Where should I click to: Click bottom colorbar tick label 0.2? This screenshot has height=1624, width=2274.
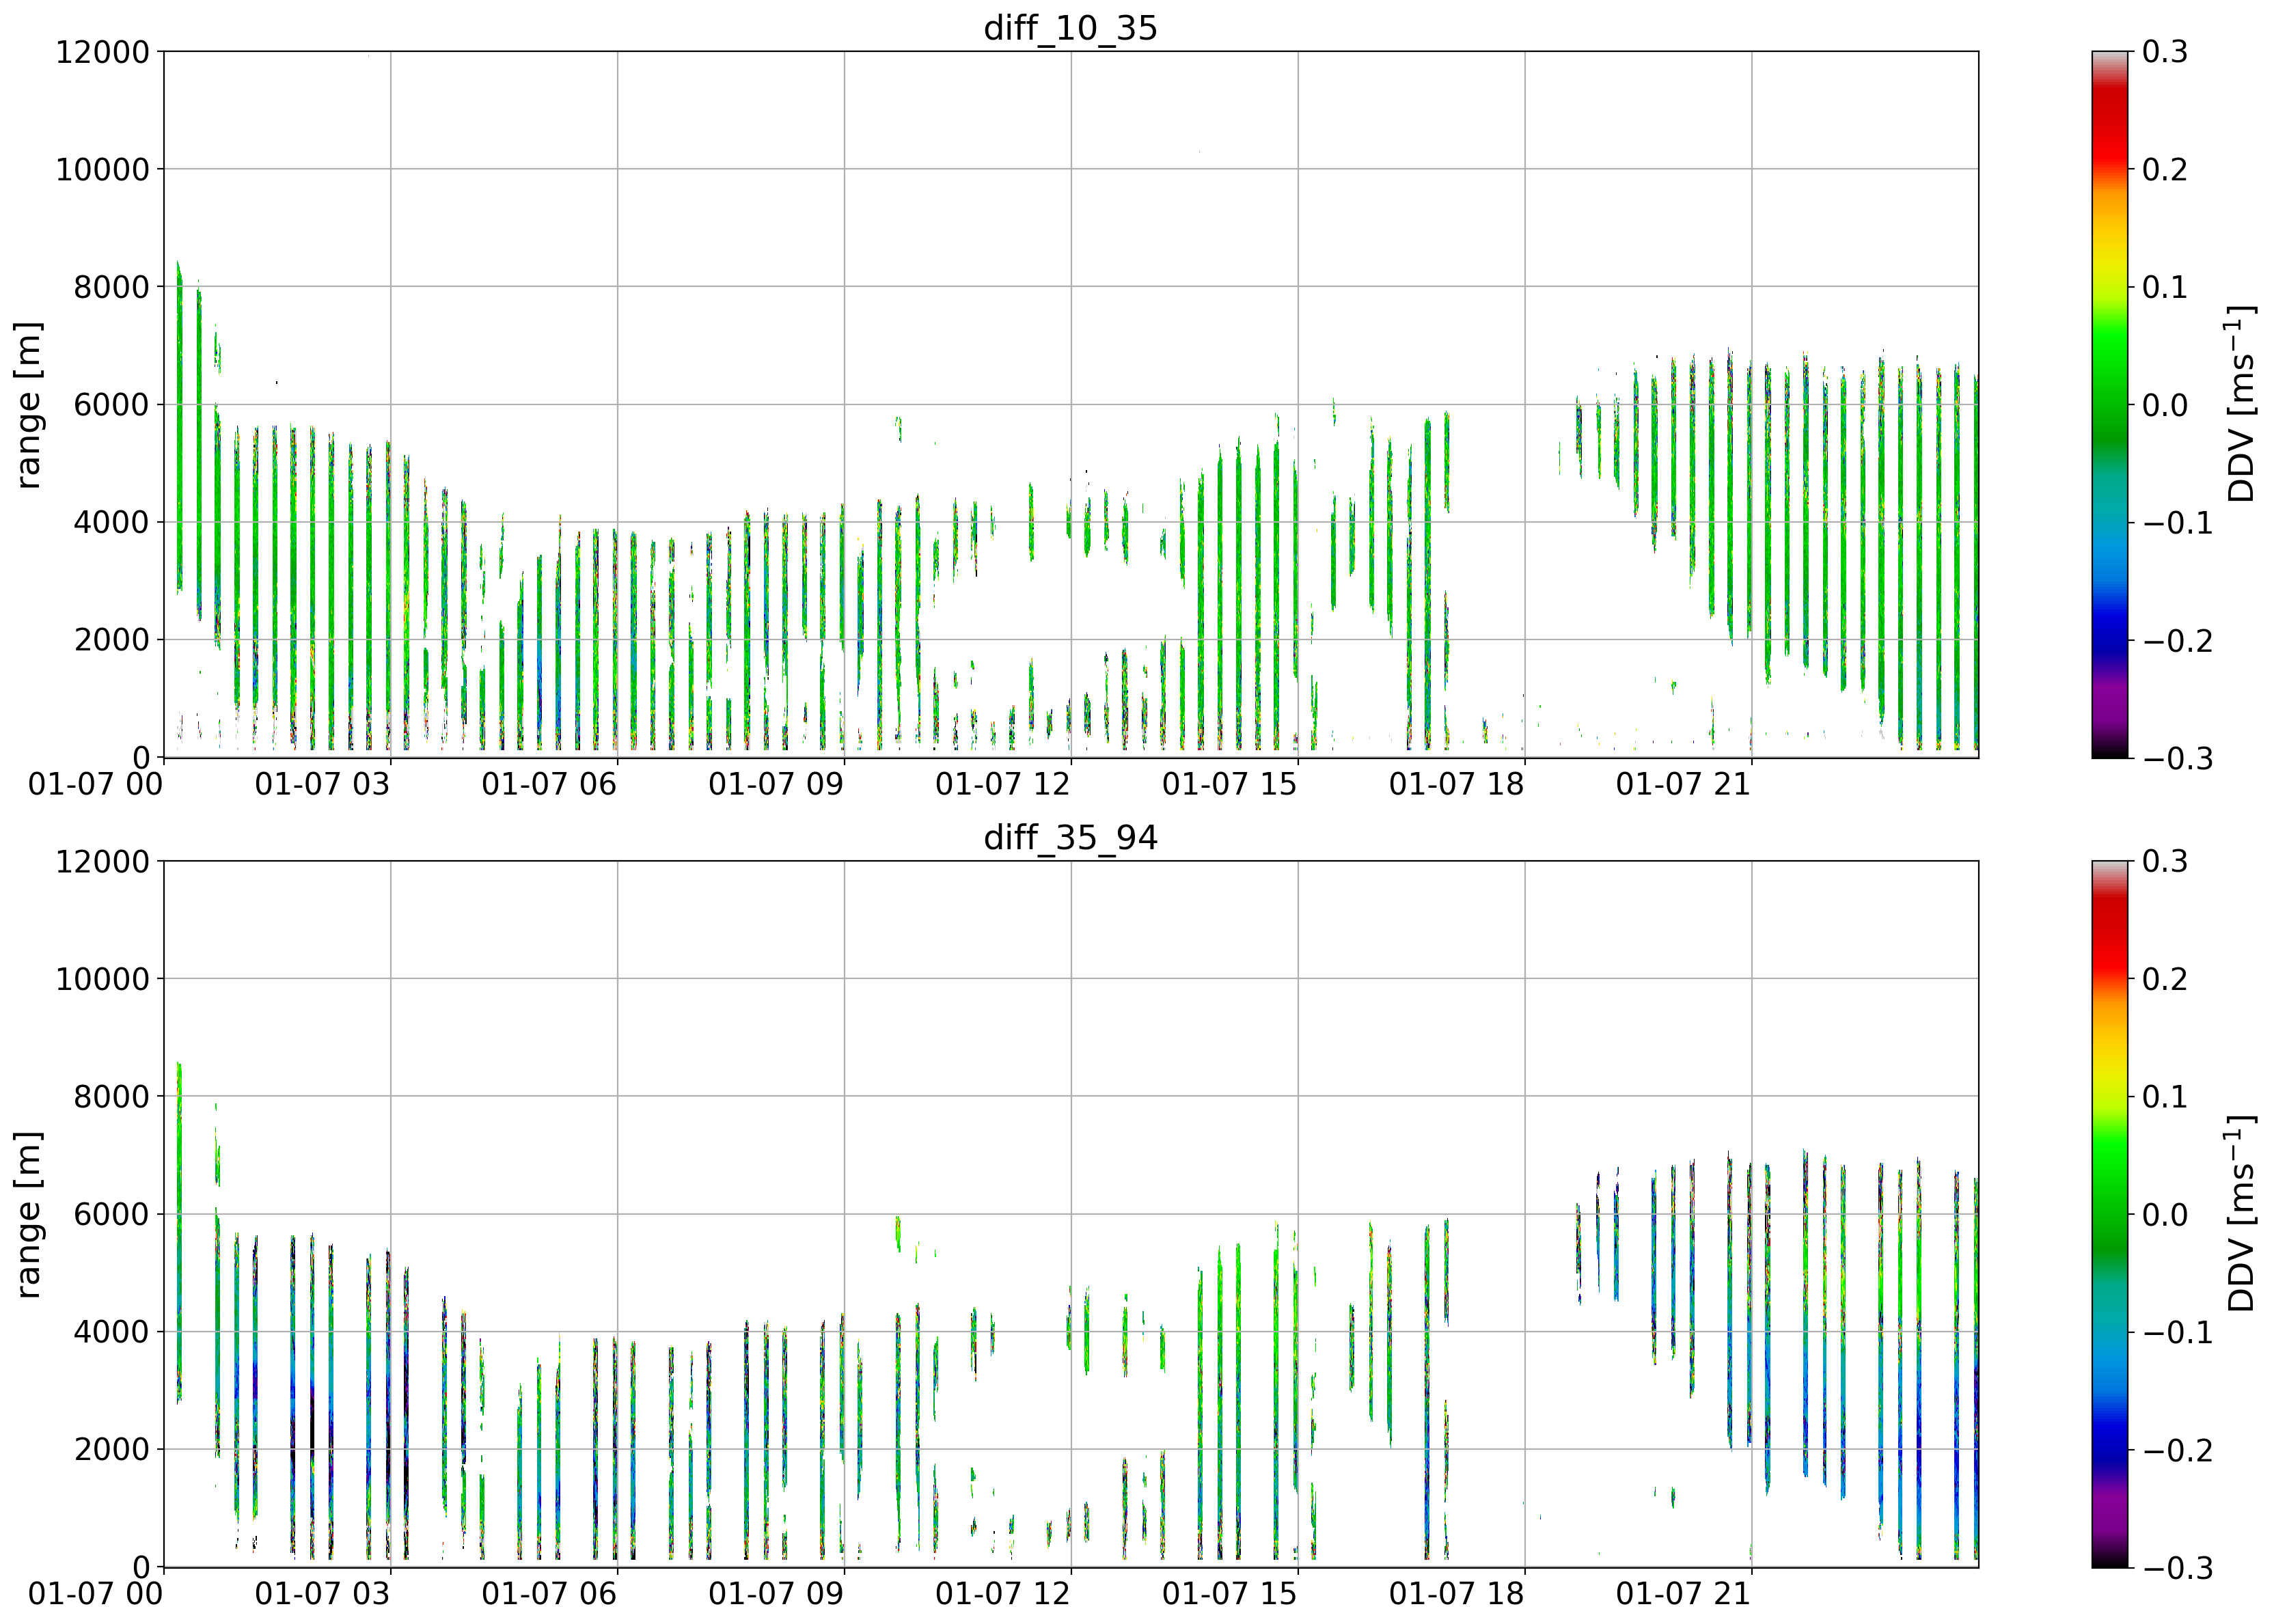[2165, 979]
